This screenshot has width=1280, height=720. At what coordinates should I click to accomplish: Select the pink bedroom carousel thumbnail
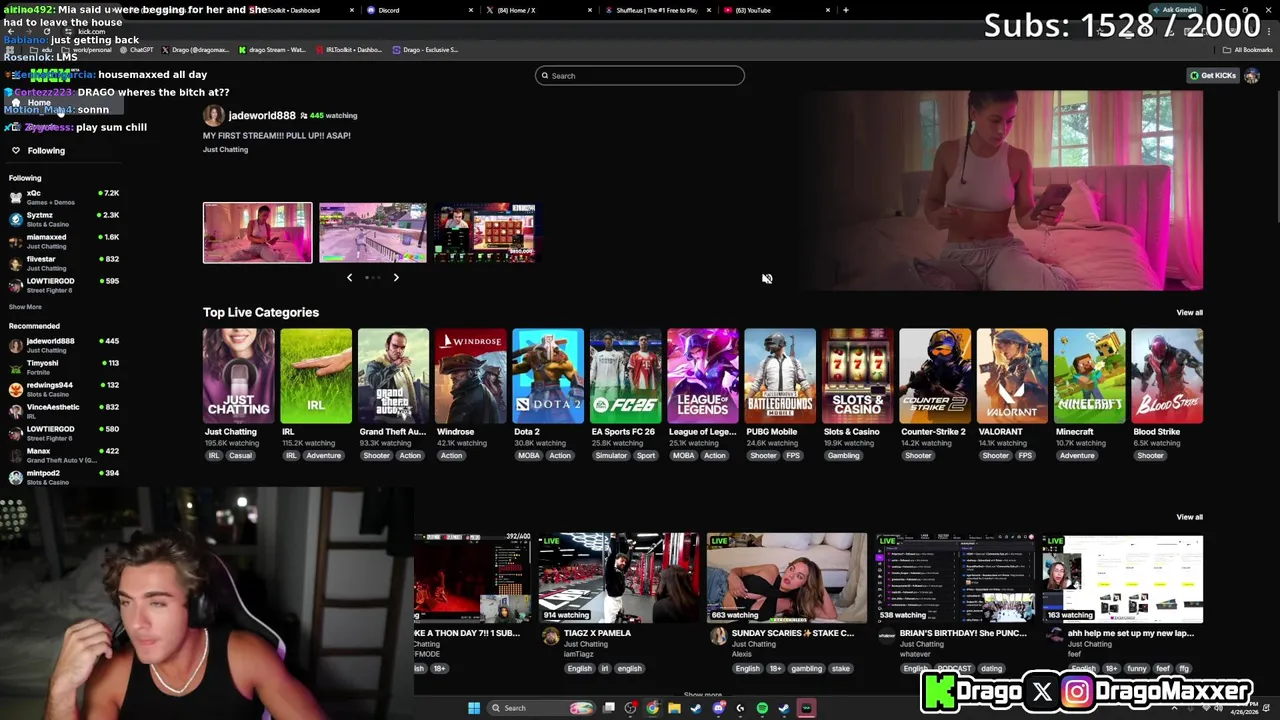[257, 233]
